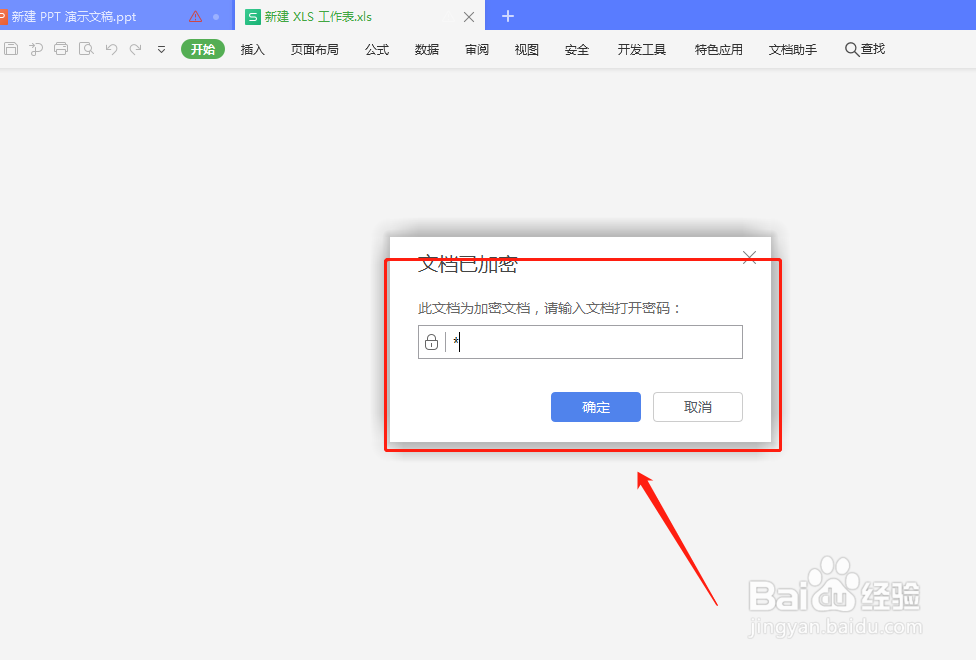The image size is (976, 660).
Task: Click the Redo arrow icon
Action: (136, 49)
